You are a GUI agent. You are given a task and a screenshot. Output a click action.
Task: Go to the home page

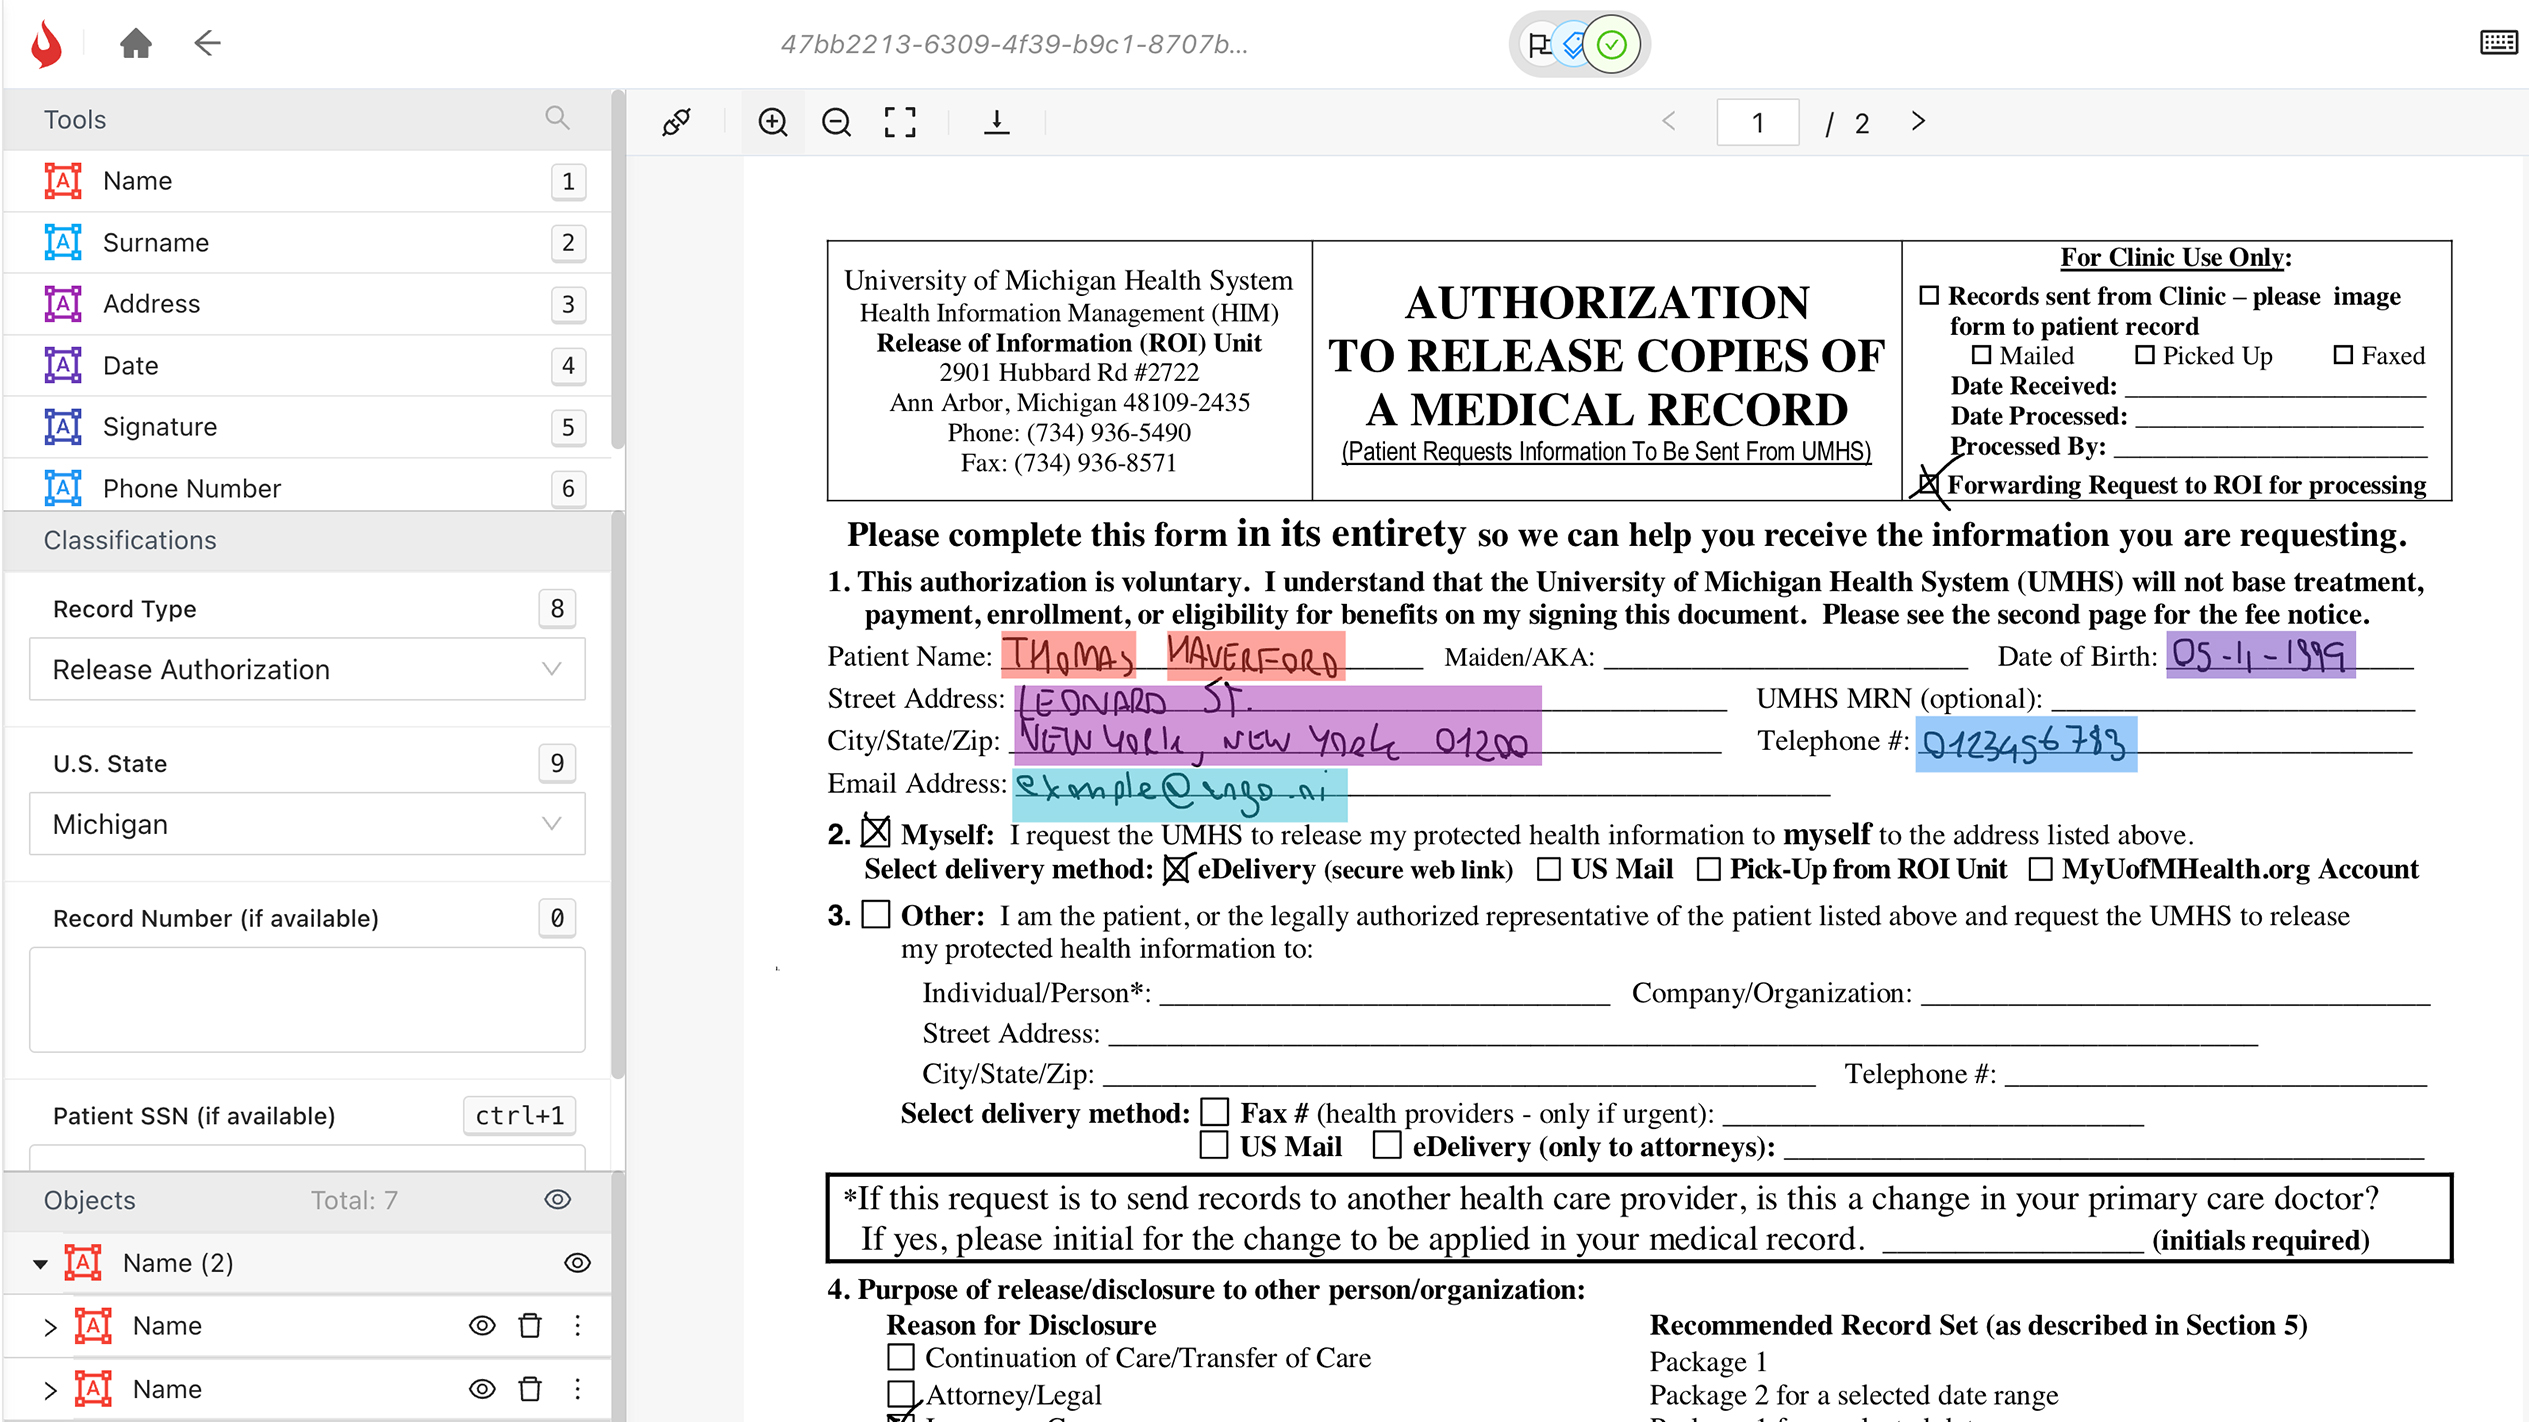136,43
